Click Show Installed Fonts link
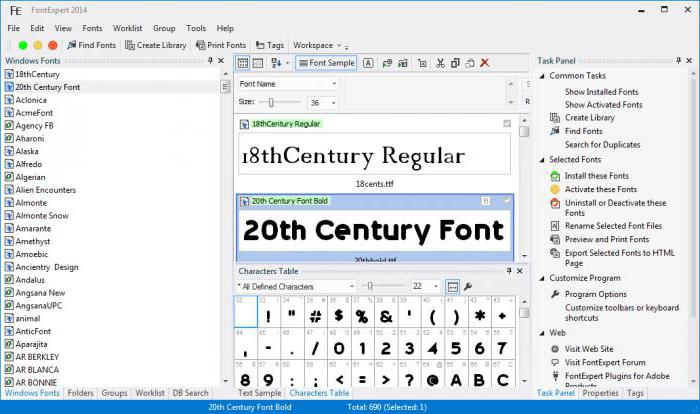Viewport: 700px width, 414px height. 601,92
